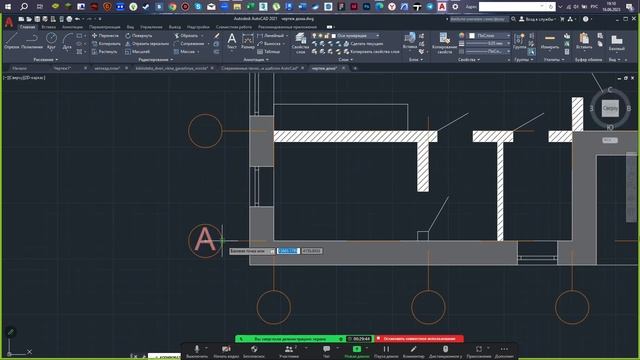Click the Stretch (Растянуть) tool
The height and width of the screenshot is (360, 640).
click(105, 52)
